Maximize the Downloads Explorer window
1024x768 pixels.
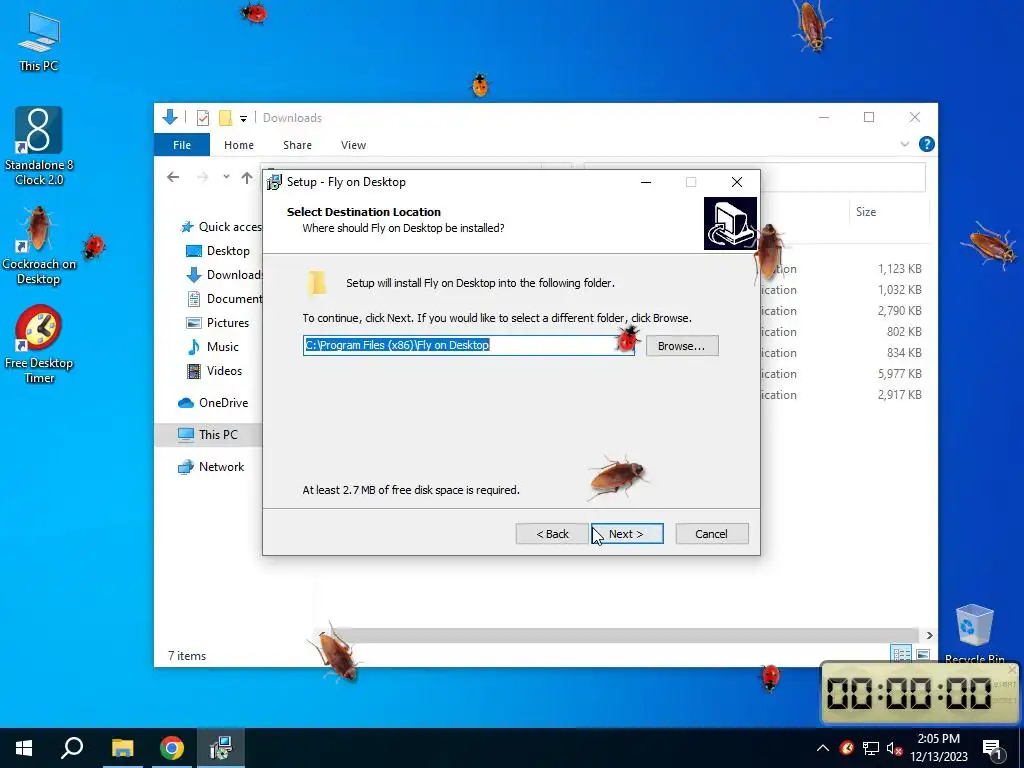(x=869, y=118)
